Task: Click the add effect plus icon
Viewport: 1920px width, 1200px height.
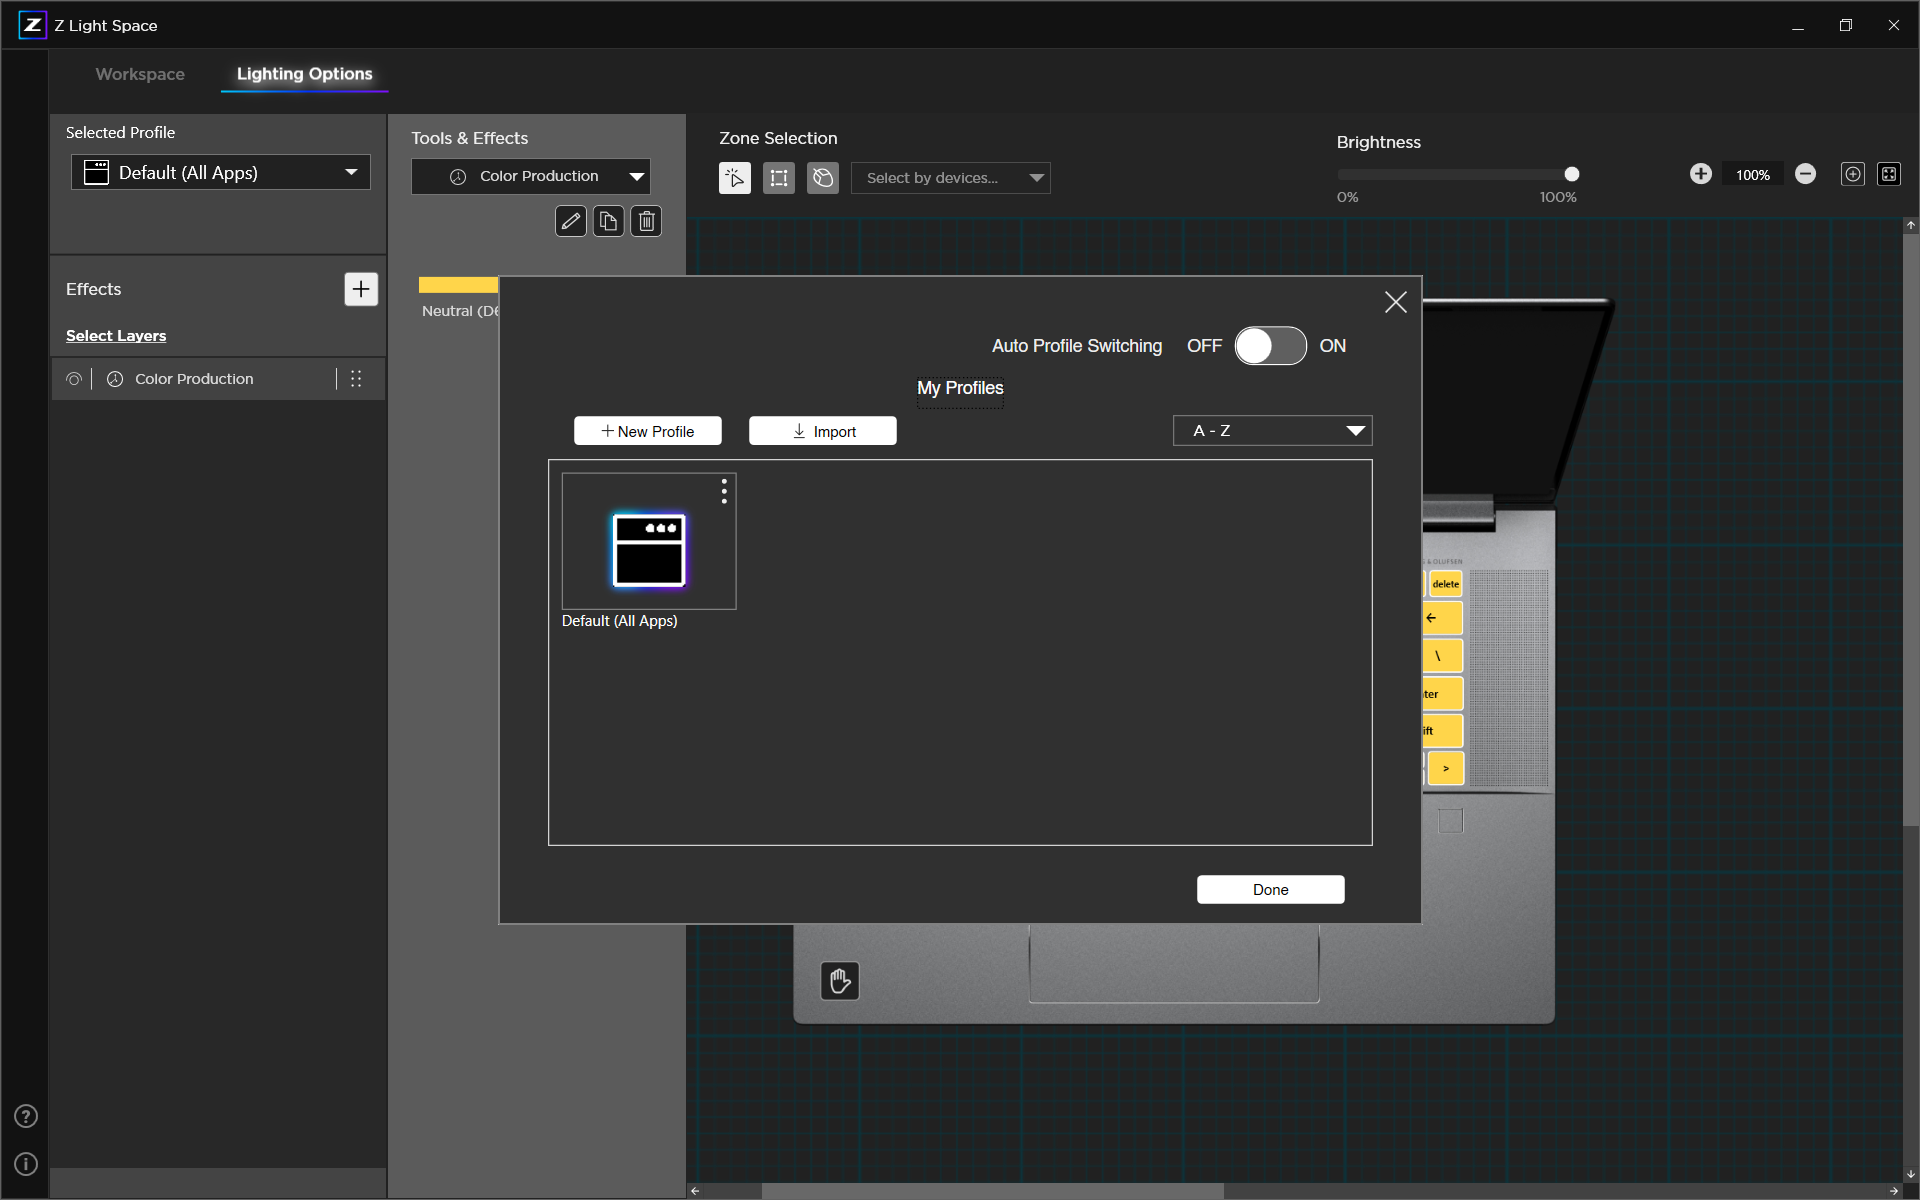Action: coord(361,289)
